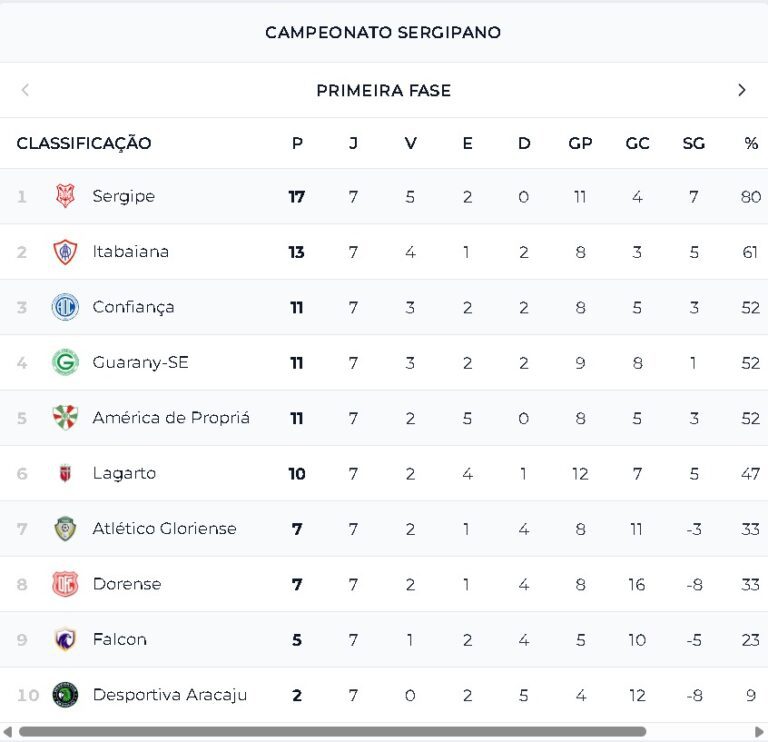The height and width of the screenshot is (742, 768).
Task: Open the Sergipe team name link
Action: click(123, 196)
